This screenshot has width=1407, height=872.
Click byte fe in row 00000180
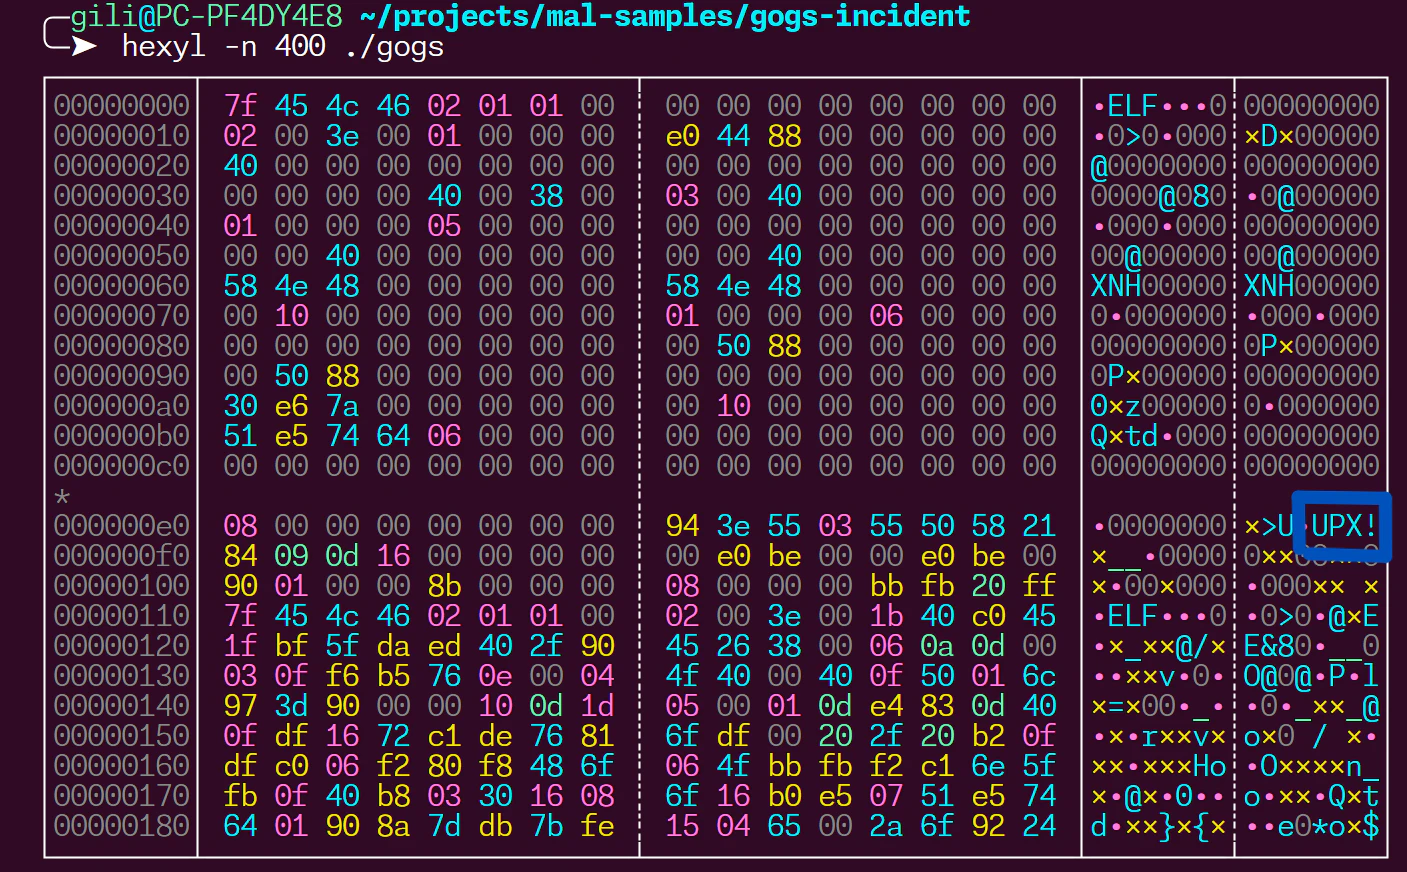(597, 826)
